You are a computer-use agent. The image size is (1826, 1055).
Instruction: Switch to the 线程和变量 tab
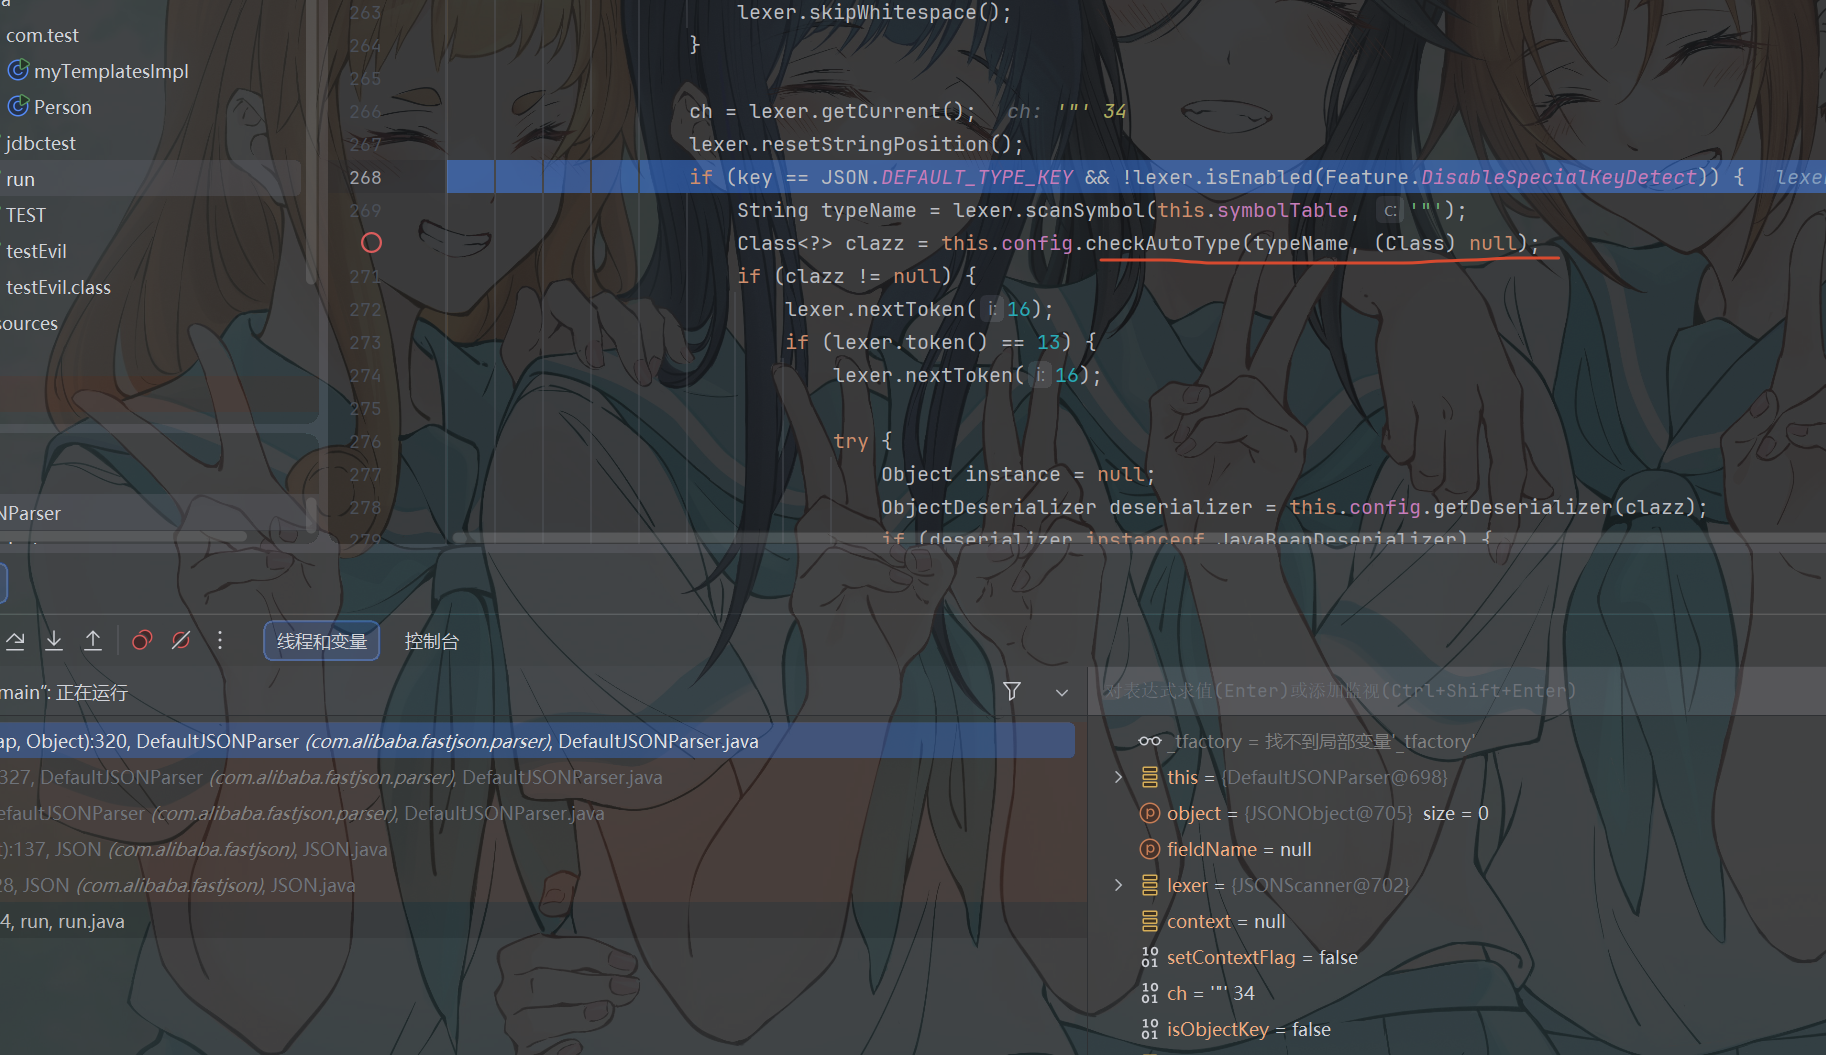tap(322, 641)
